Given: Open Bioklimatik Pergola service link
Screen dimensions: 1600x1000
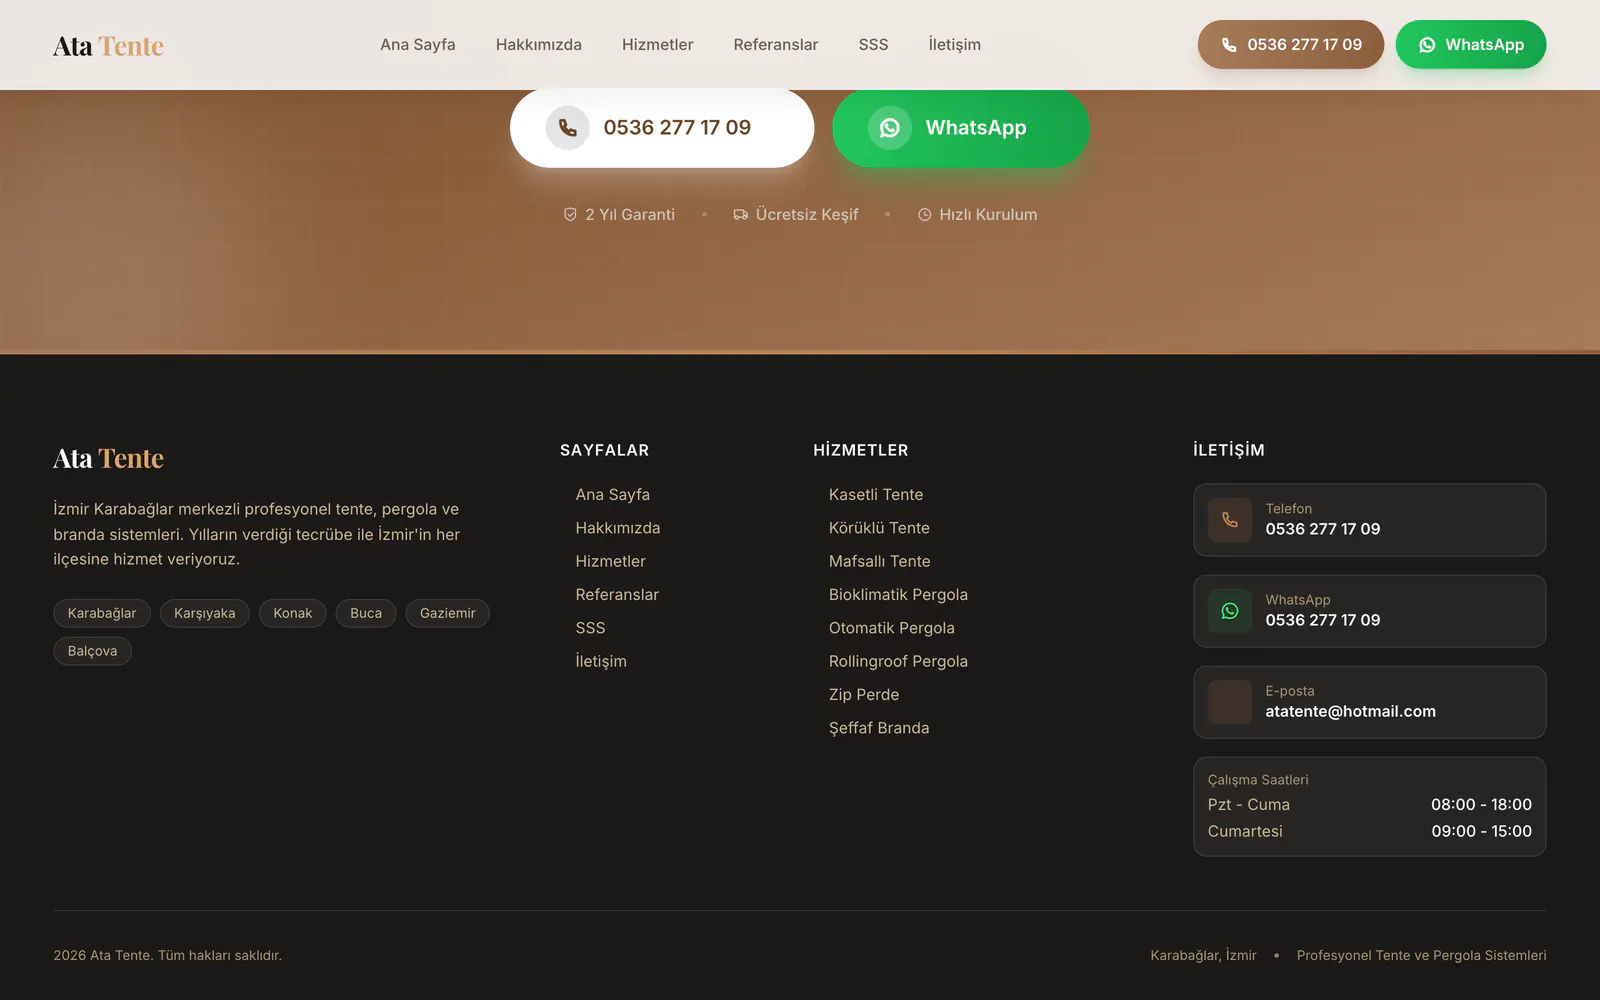Looking at the screenshot, I should [x=898, y=595].
